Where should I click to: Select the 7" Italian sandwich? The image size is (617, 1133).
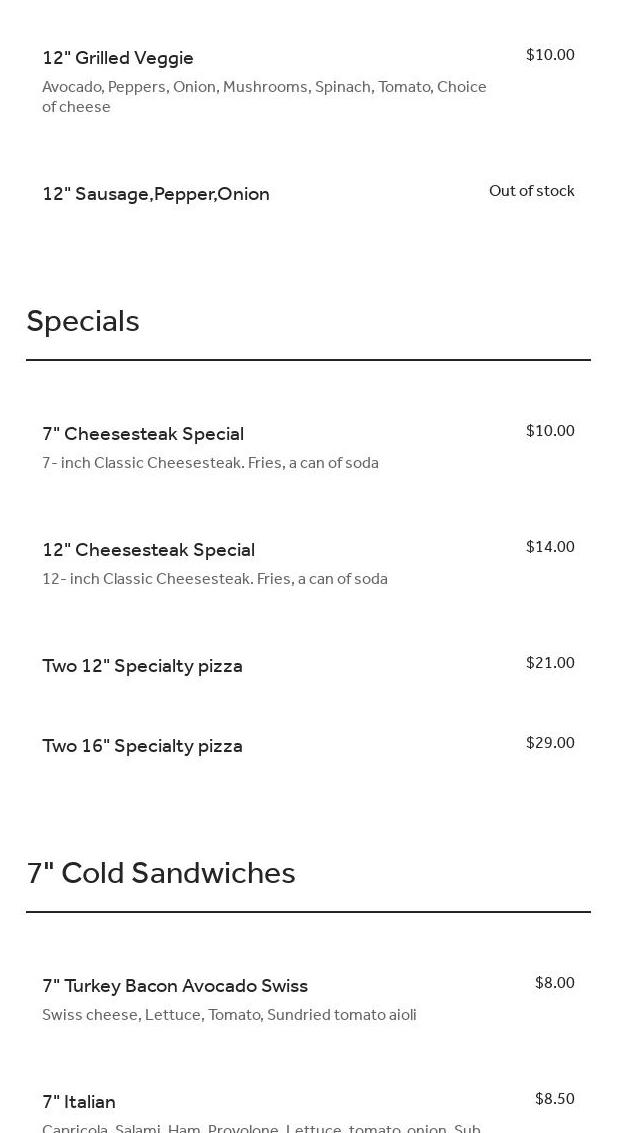79,1102
